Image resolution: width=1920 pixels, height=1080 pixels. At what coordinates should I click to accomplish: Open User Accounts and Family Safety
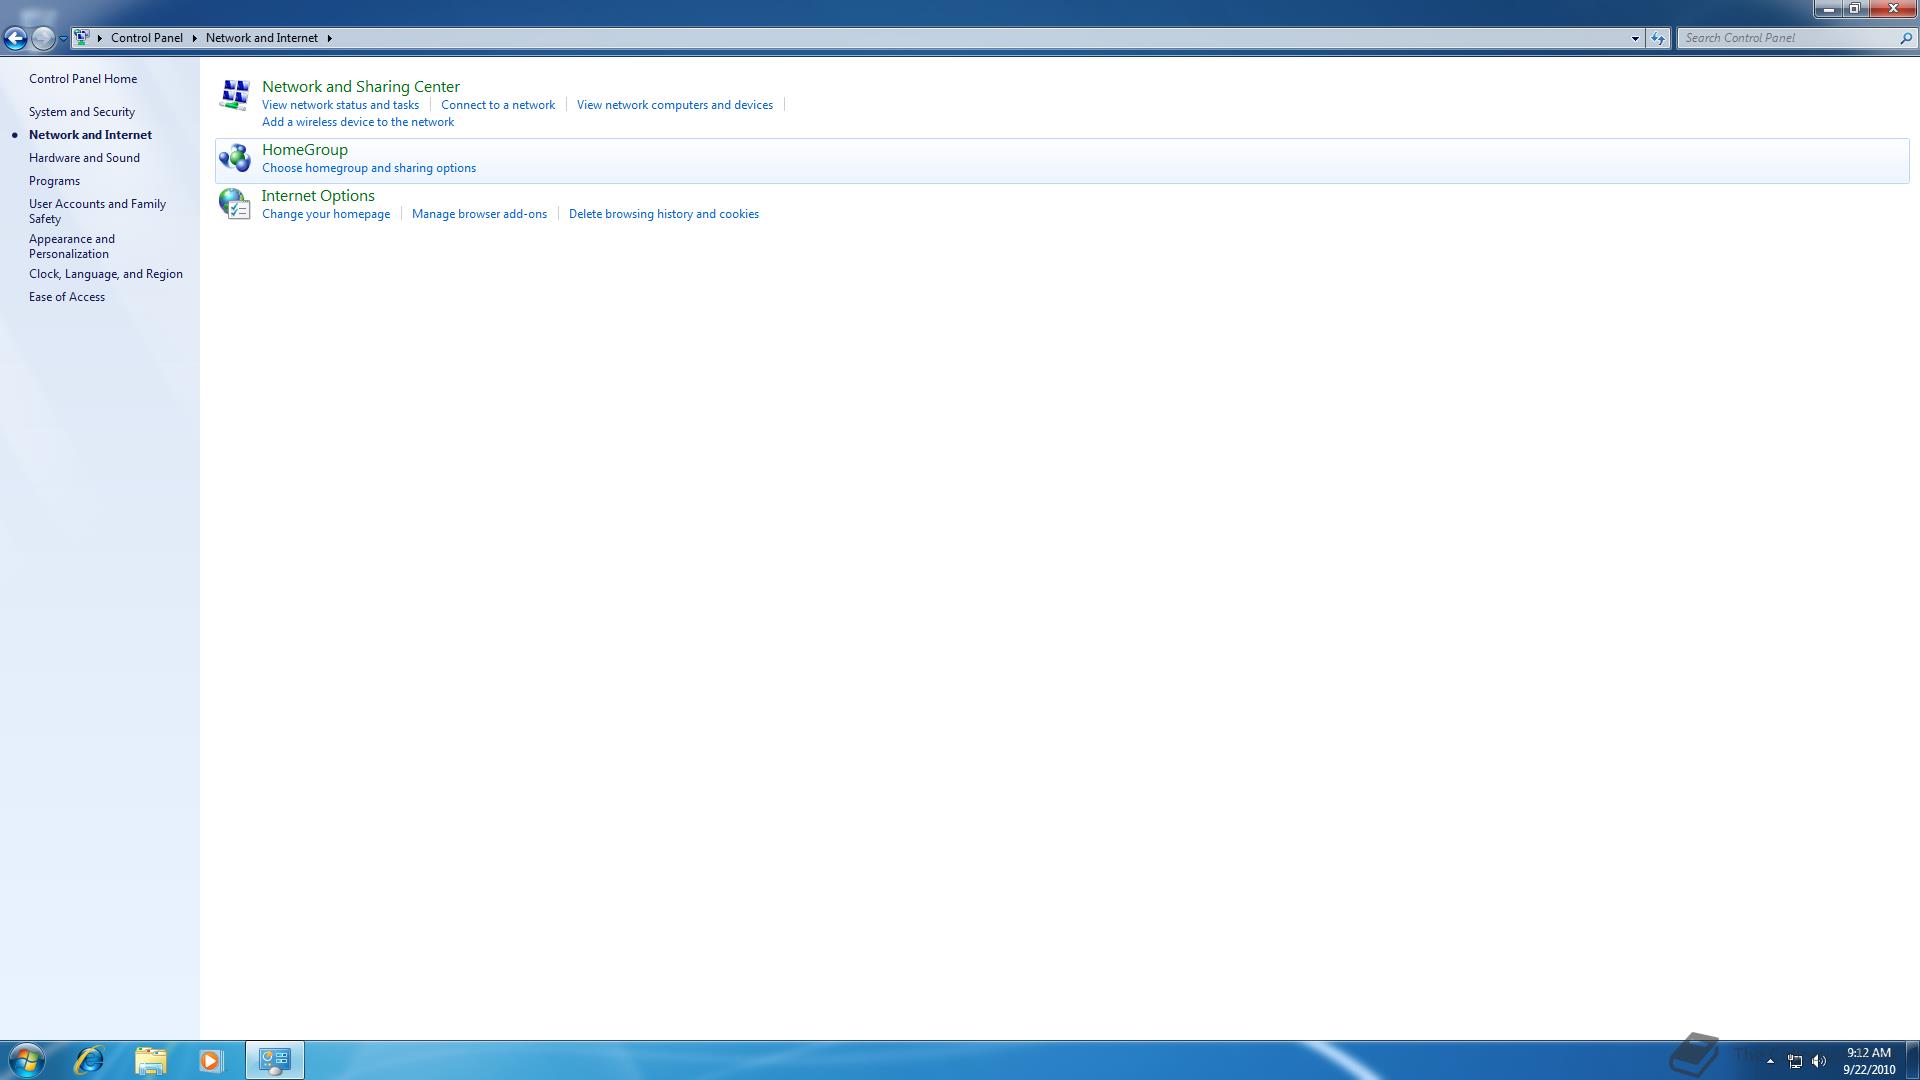97,211
